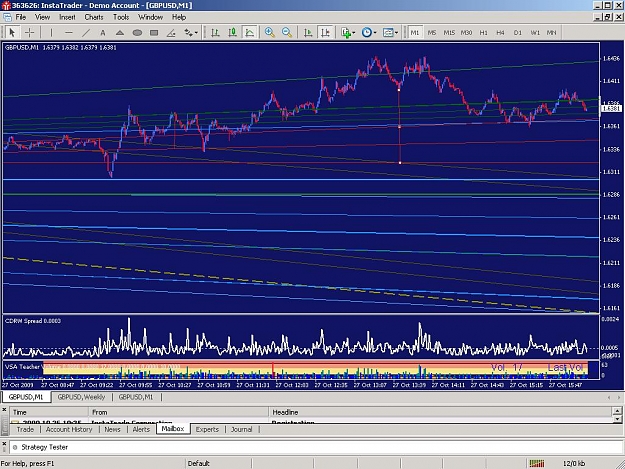Open the Alerts terminal tab
This screenshot has width=625, height=469.
point(141,430)
